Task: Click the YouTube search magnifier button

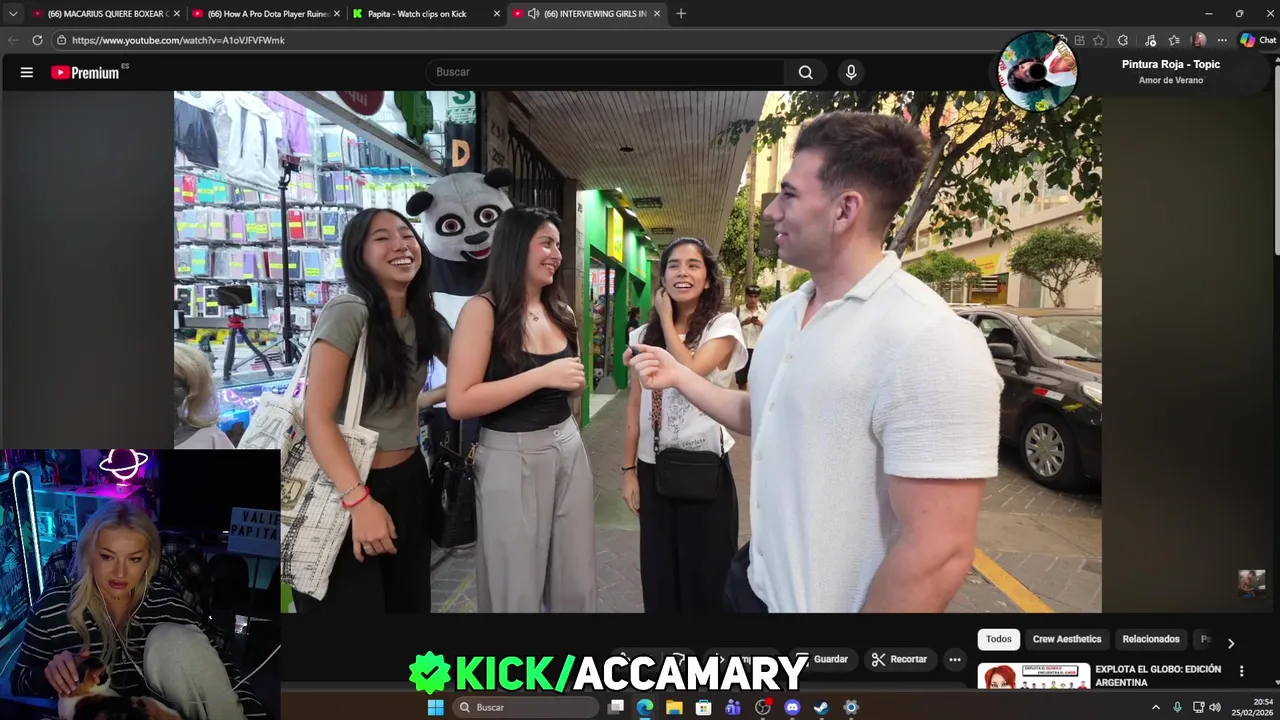Action: (x=805, y=72)
